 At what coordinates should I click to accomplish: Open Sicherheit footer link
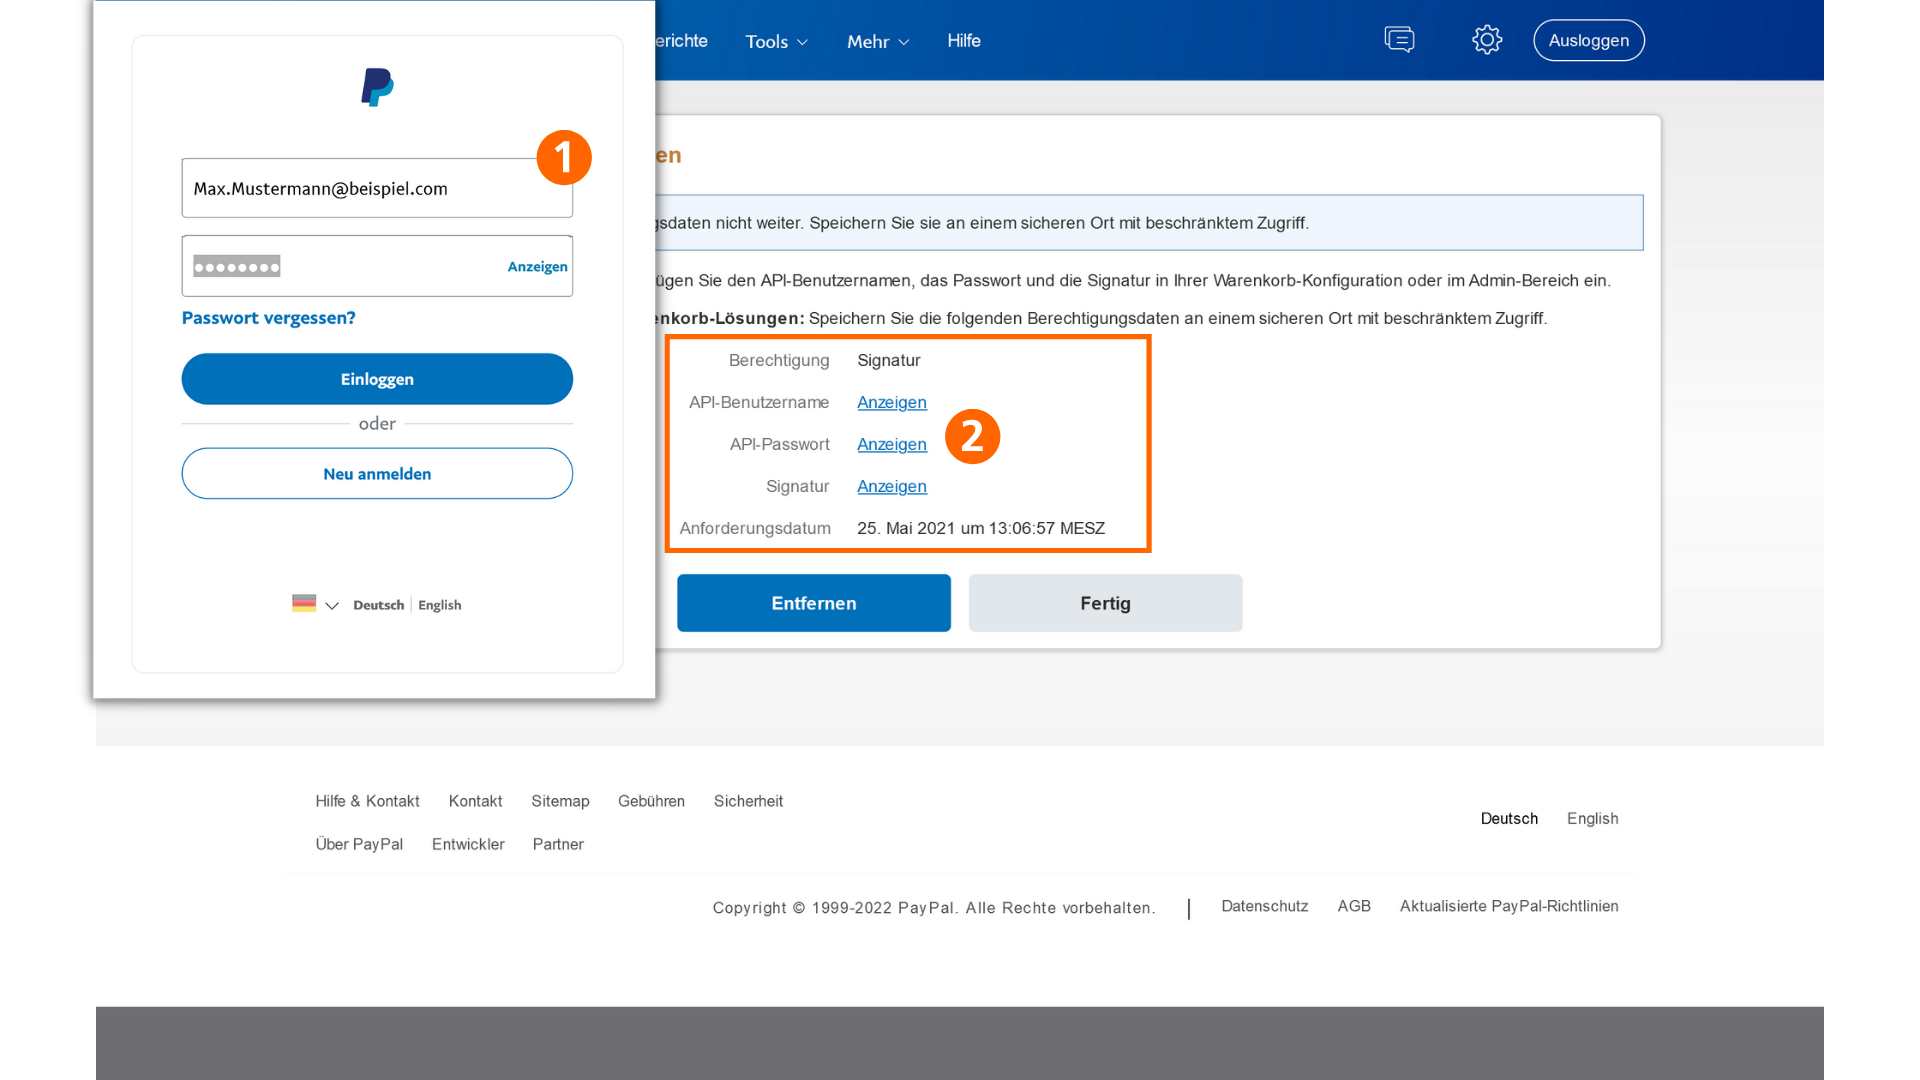[748, 801]
